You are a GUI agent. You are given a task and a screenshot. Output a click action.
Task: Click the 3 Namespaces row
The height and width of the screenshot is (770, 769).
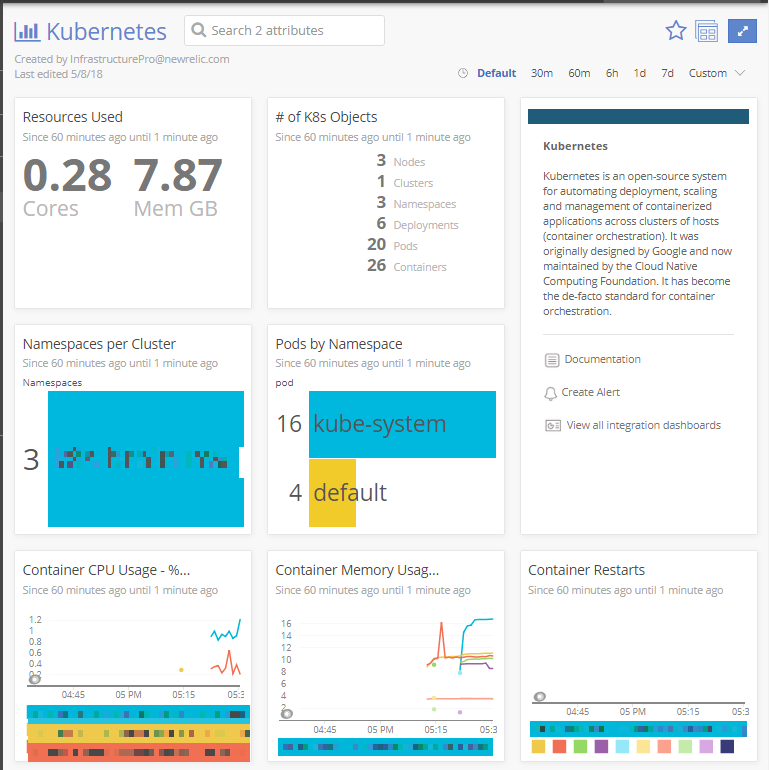[416, 203]
